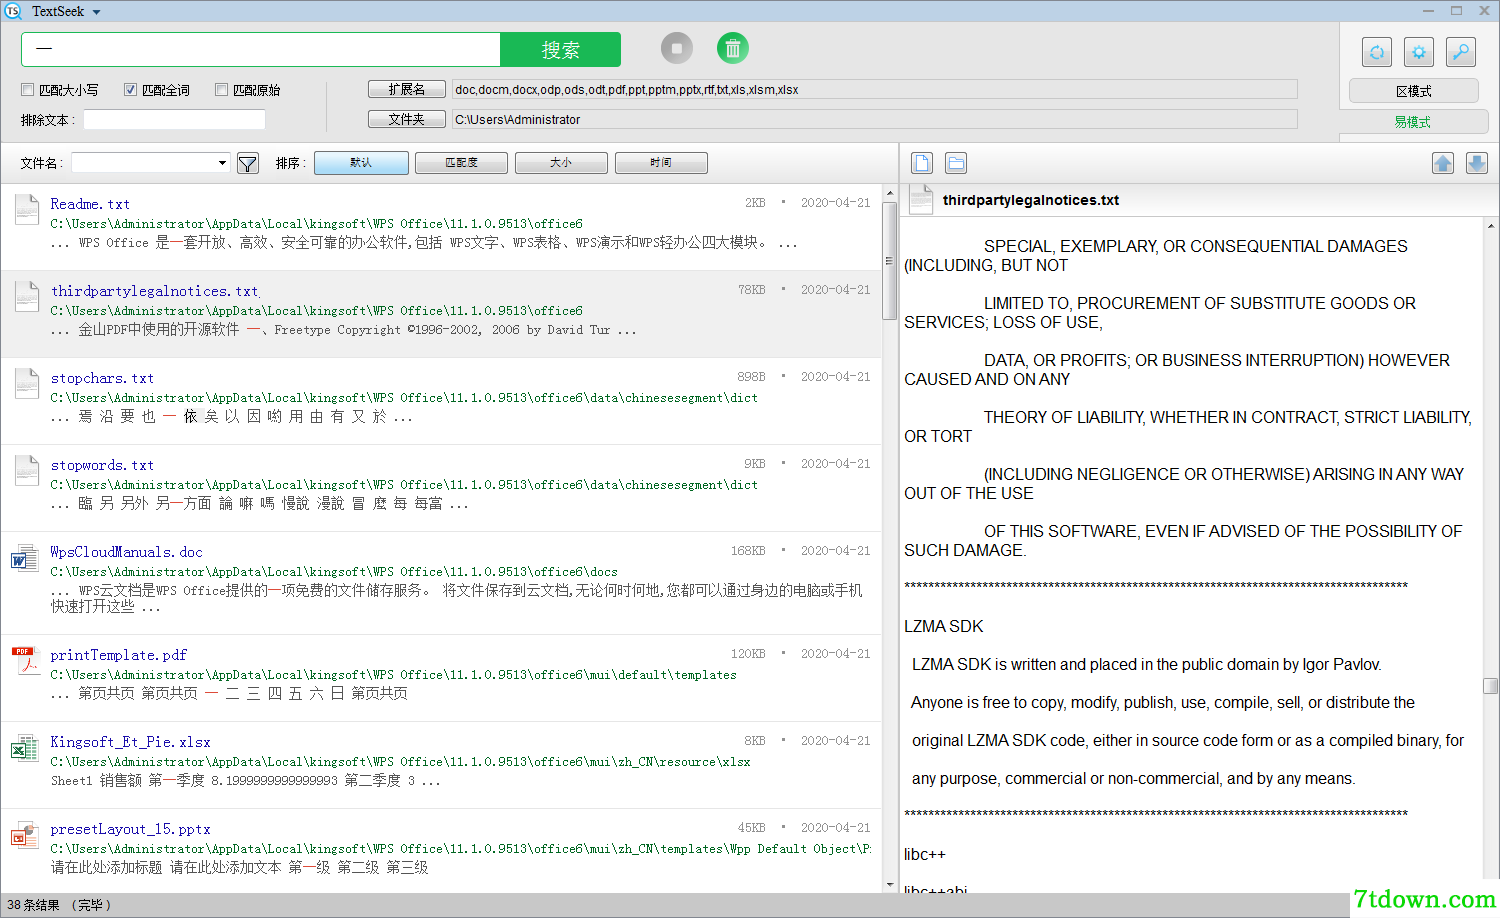Open the stopchars.txt result

(102, 378)
